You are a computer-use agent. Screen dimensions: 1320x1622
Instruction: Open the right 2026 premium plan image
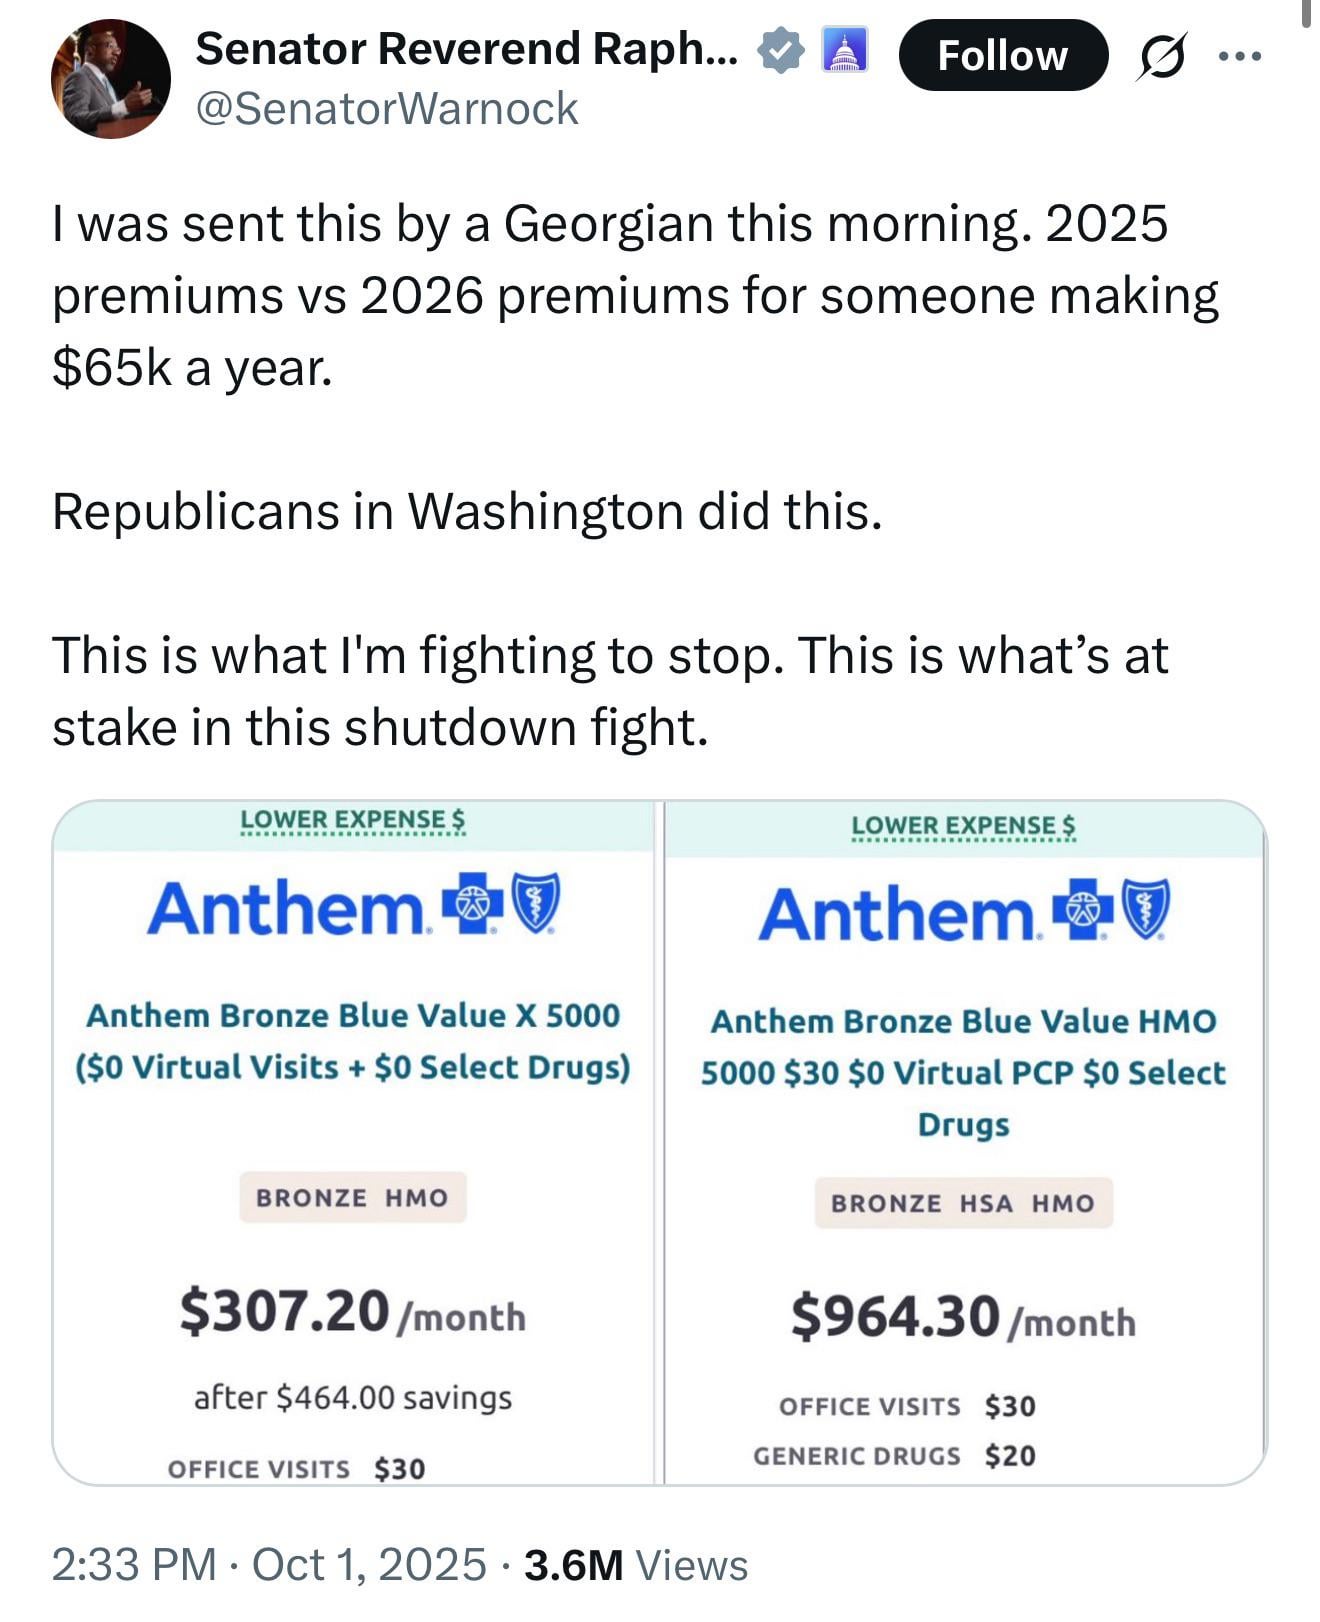point(964,1140)
